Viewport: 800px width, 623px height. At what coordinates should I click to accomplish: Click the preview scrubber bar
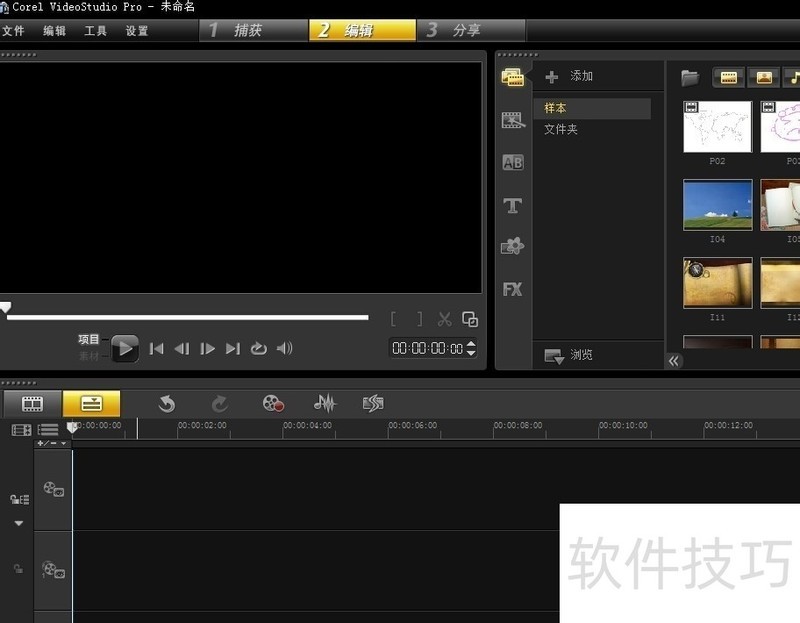point(188,317)
